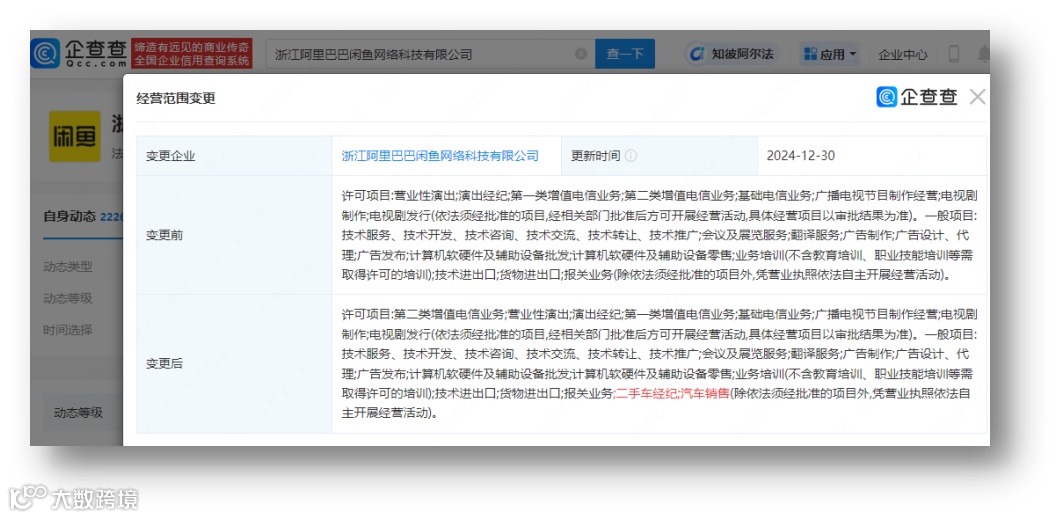This screenshot has width=1063, height=518.
Task: Open 企业中心
Action: point(902,55)
